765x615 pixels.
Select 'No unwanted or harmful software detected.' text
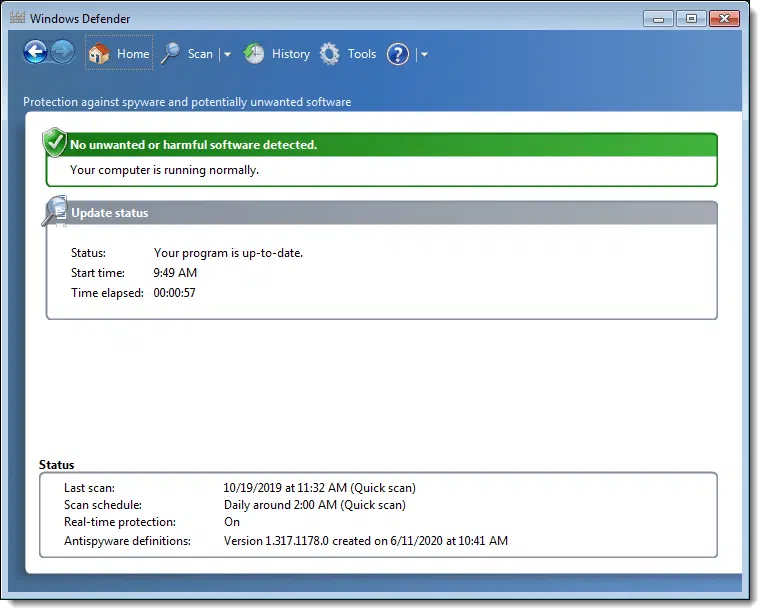coord(193,145)
